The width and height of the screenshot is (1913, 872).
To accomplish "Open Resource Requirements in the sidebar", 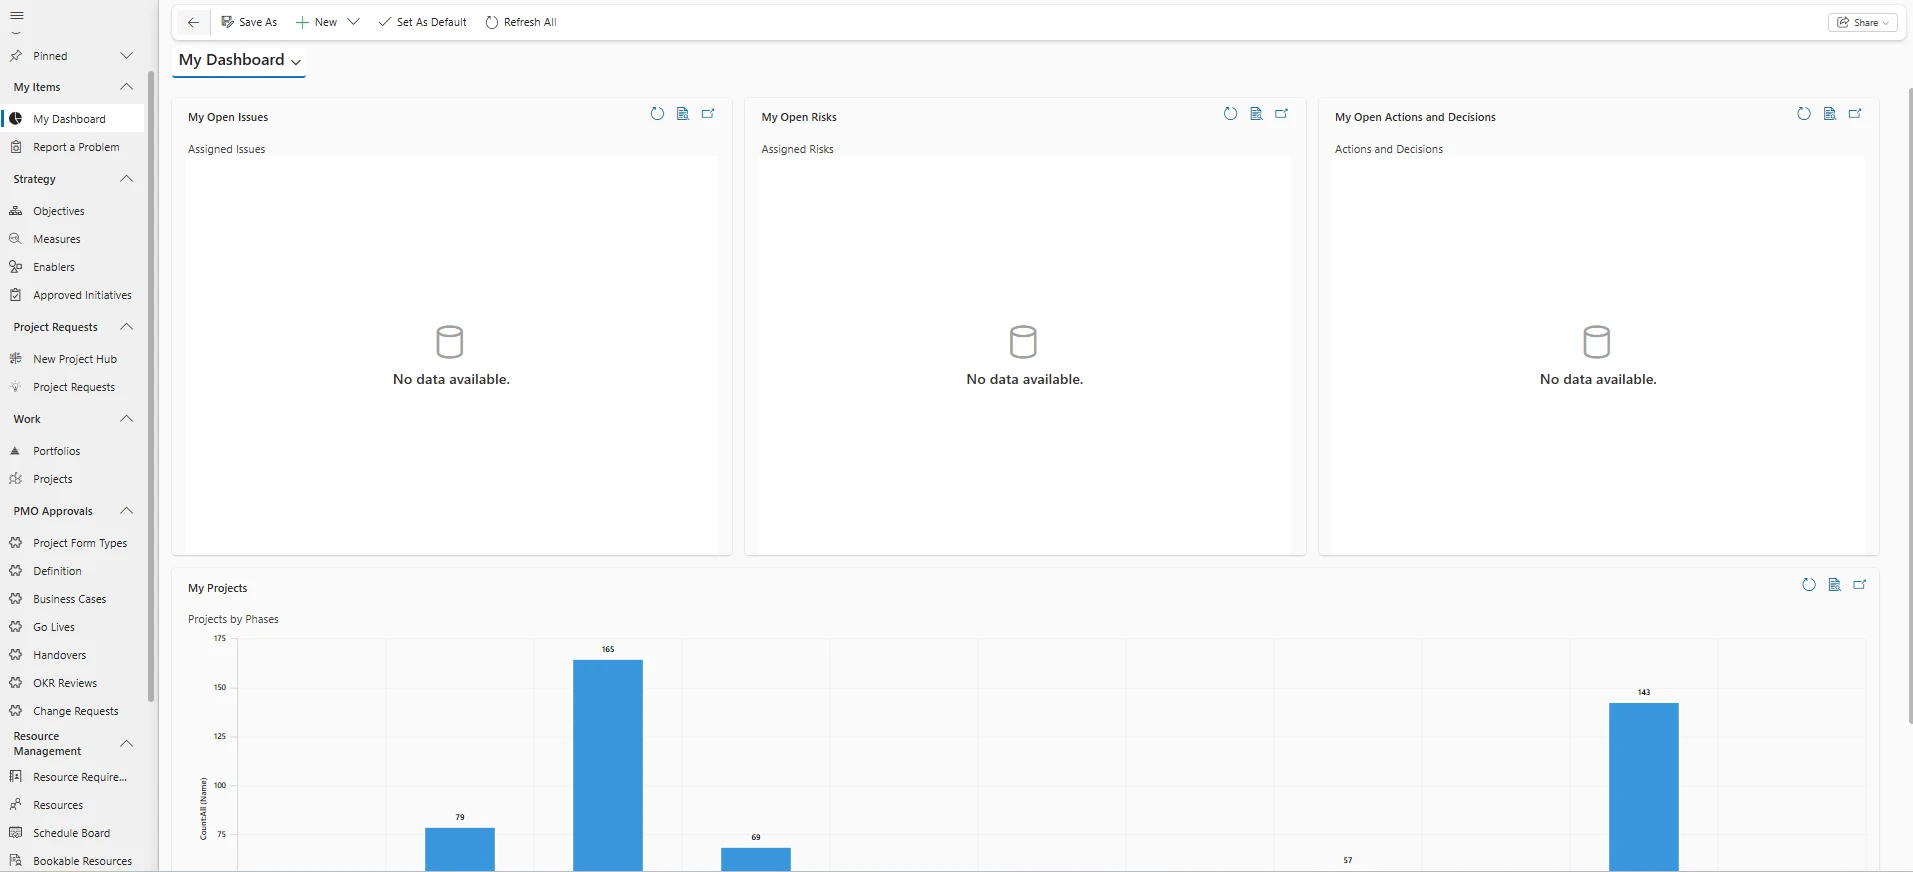I will pos(72,777).
